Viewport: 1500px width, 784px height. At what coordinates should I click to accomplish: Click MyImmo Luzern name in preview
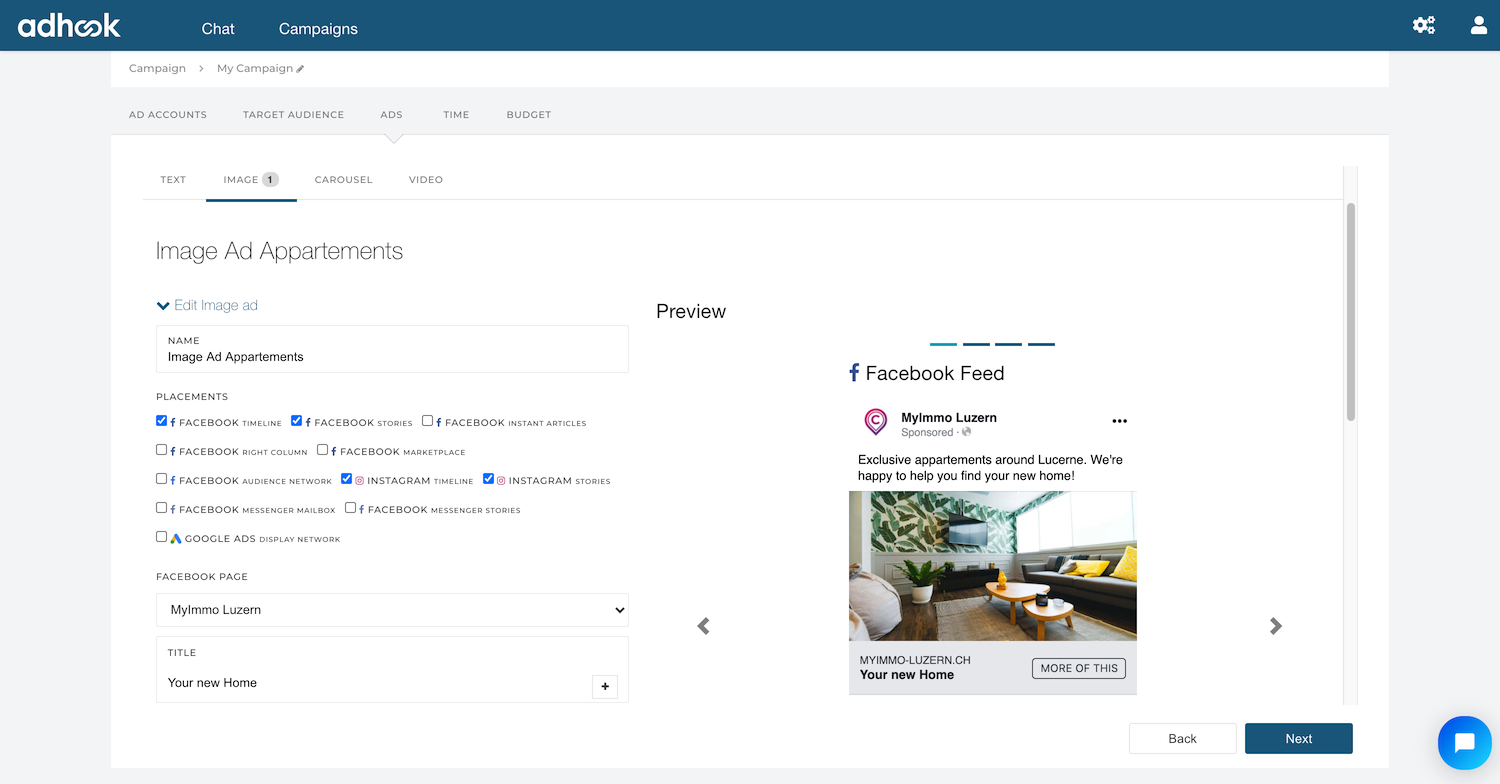[x=949, y=418]
